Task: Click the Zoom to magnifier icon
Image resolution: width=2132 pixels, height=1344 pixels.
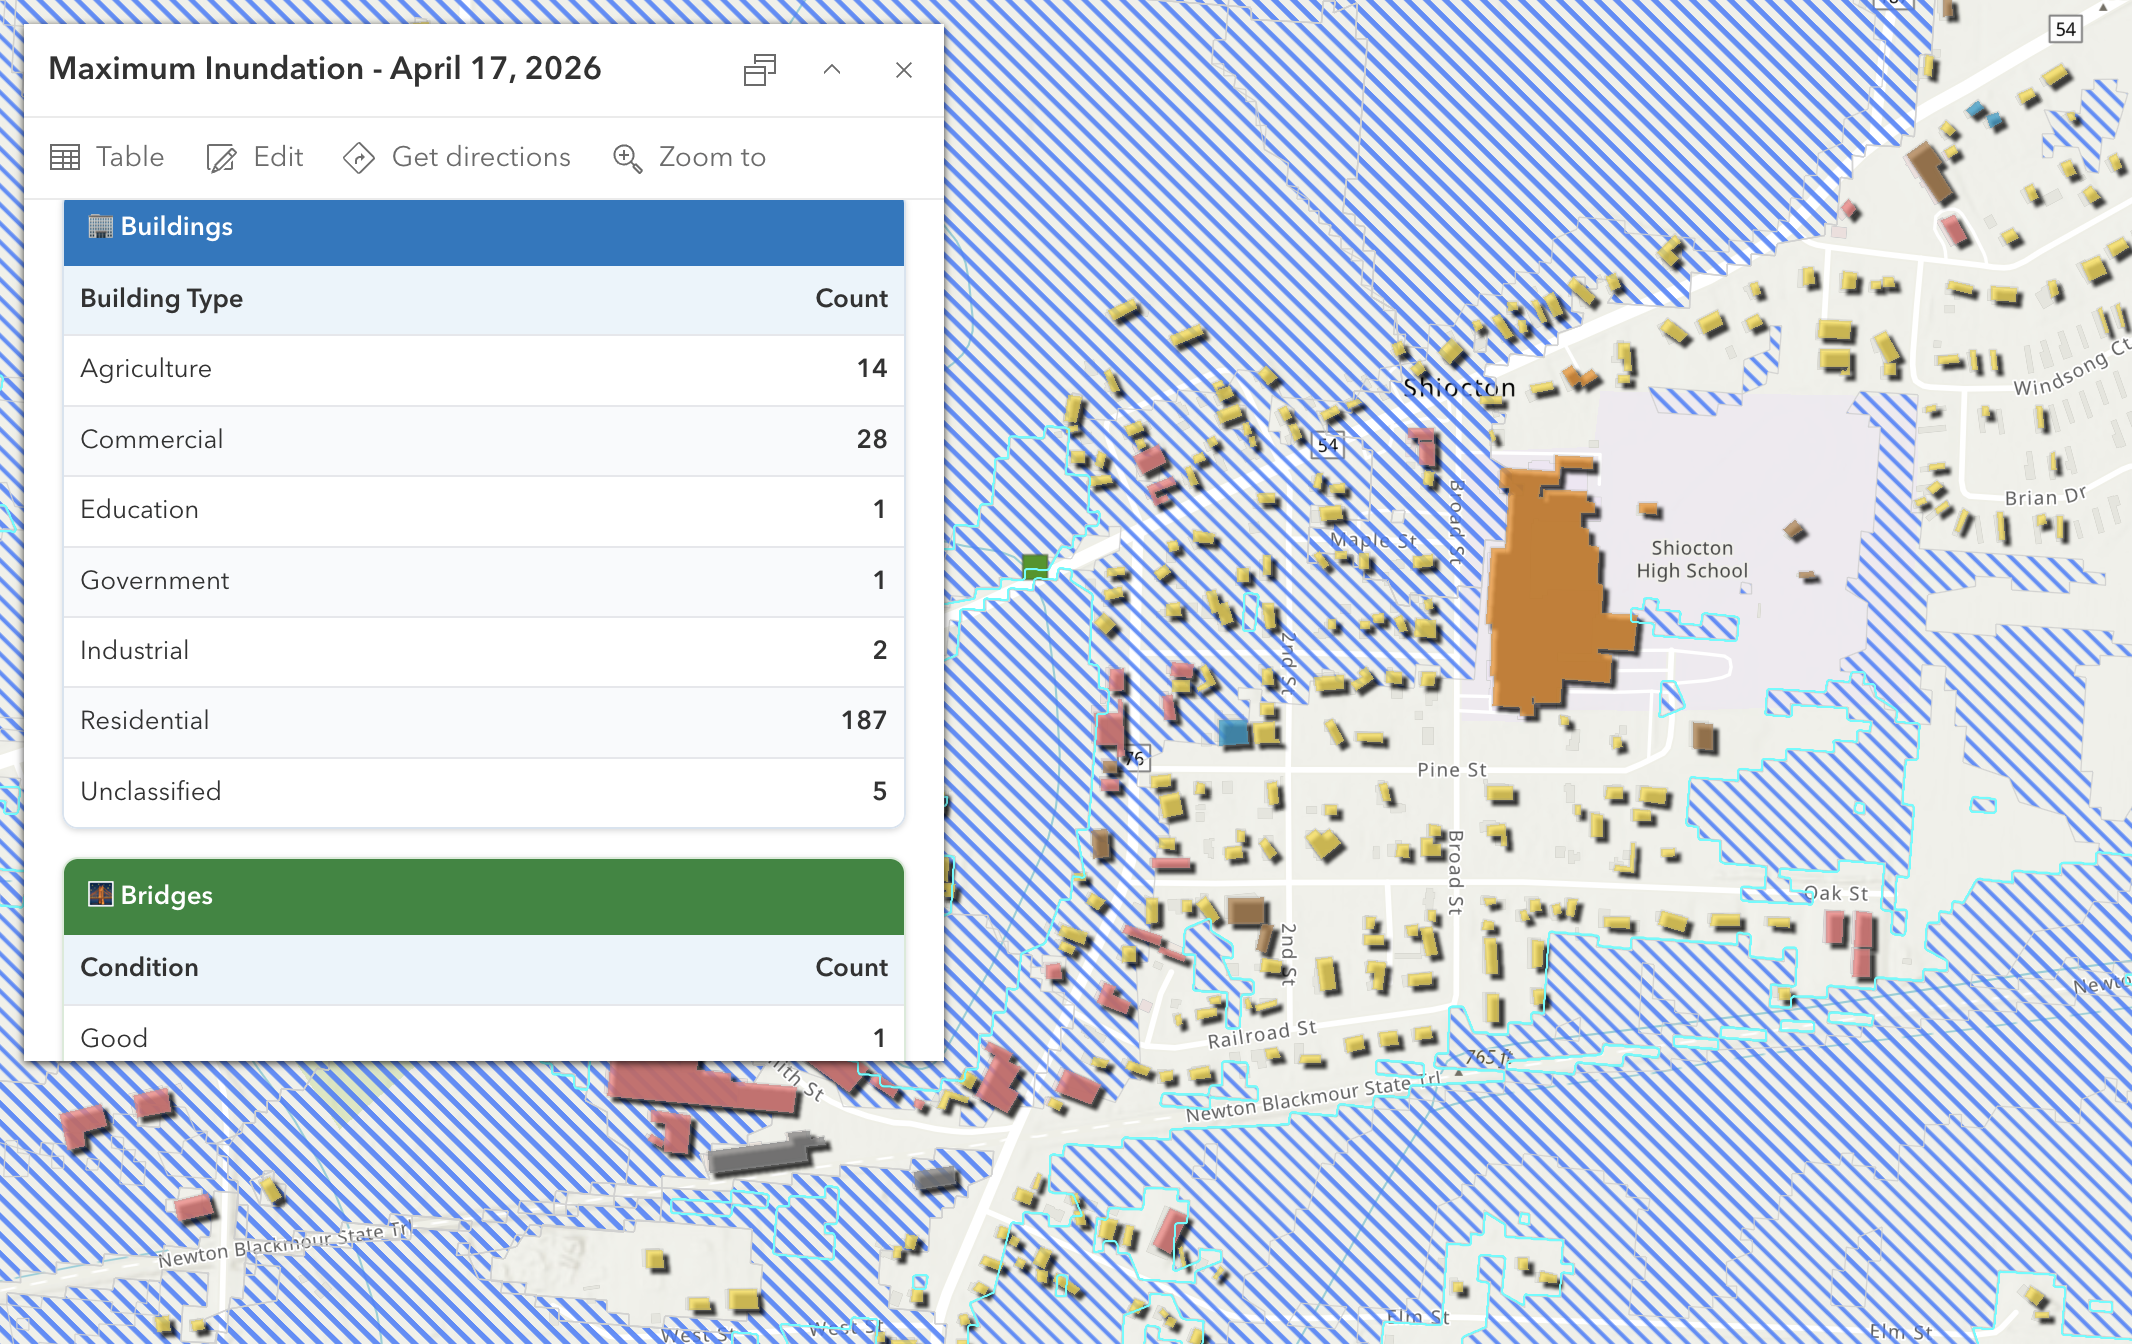Action: click(627, 158)
